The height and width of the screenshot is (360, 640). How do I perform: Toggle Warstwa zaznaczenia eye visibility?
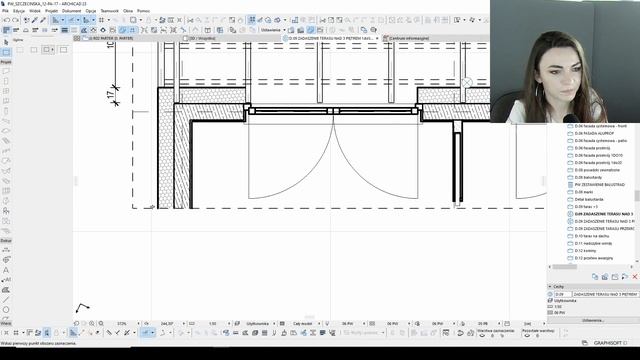(x=482, y=336)
